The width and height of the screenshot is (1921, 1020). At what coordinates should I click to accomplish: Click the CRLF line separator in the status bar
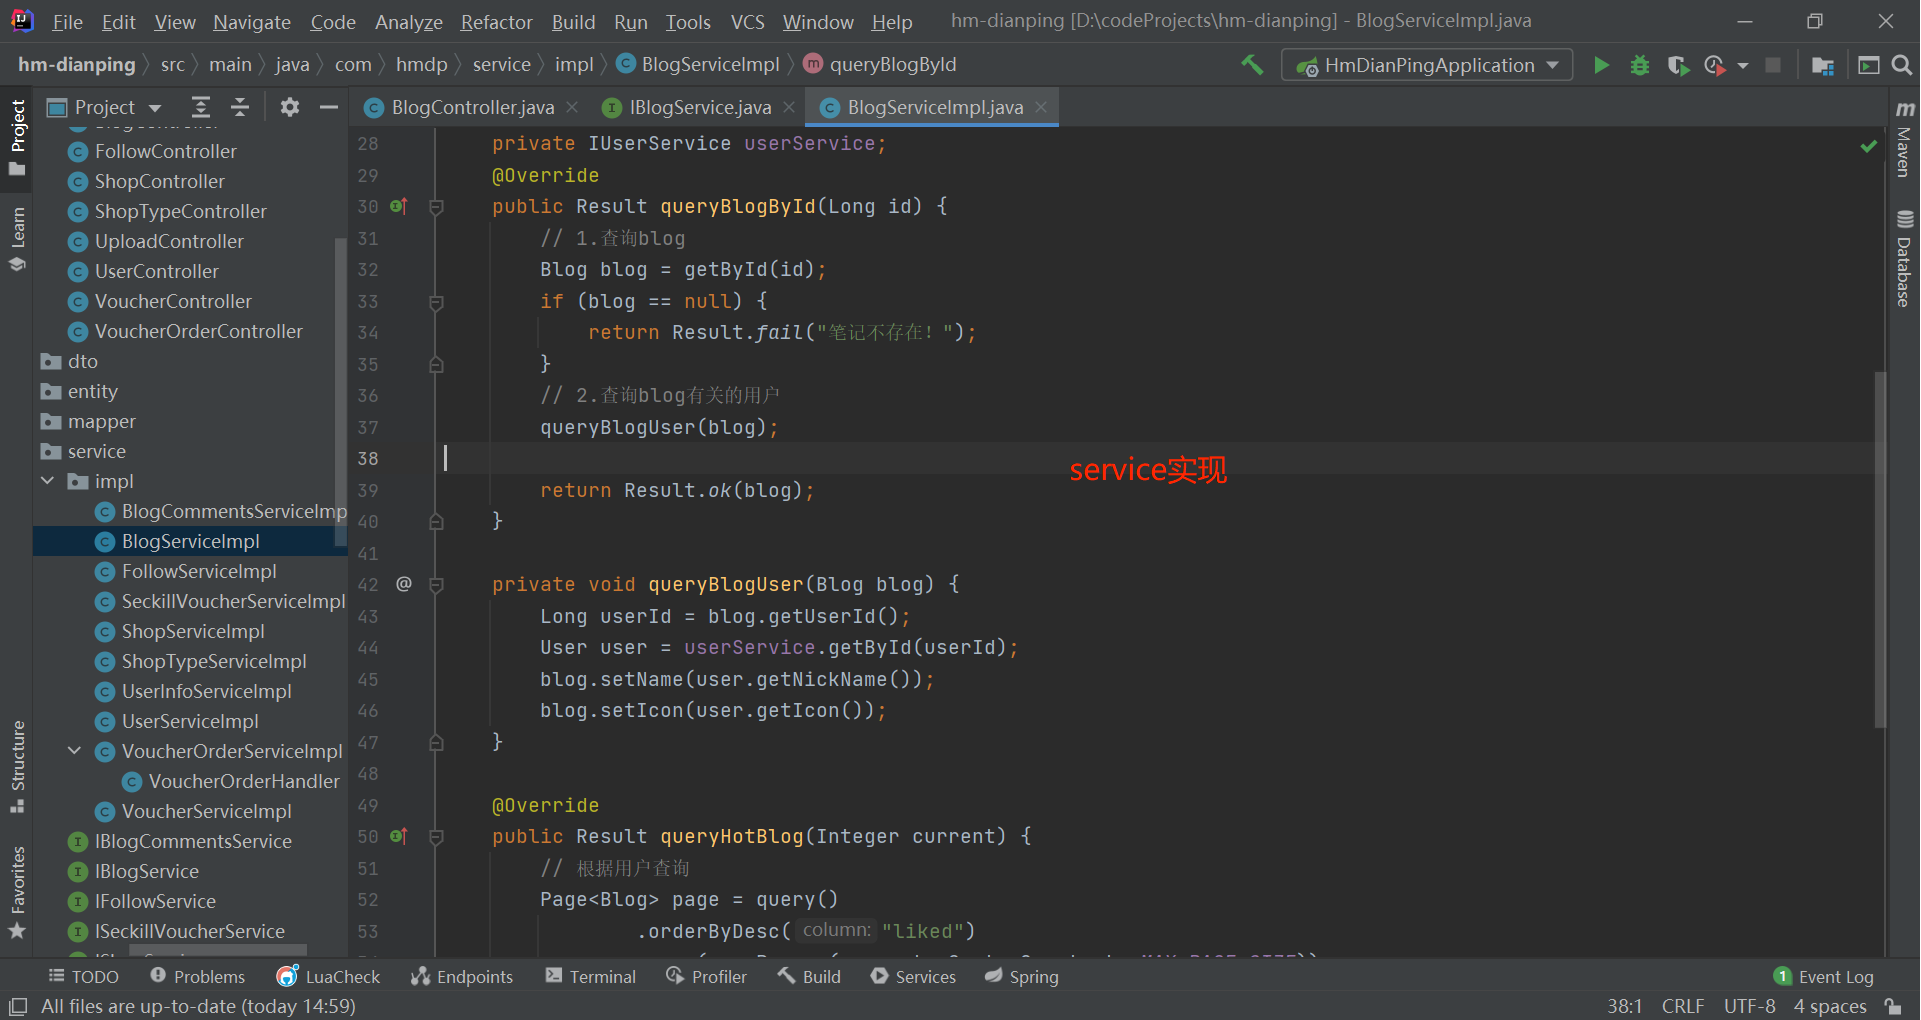[x=1683, y=1006]
